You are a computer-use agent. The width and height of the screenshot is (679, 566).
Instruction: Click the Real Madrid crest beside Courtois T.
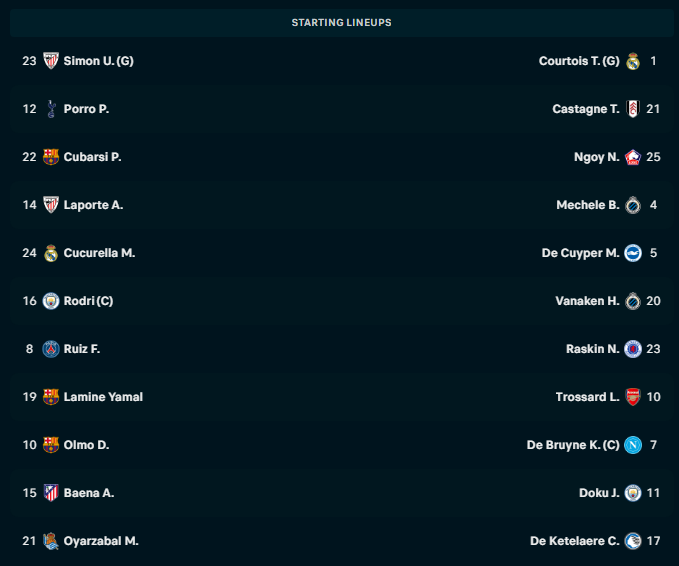[x=633, y=61]
